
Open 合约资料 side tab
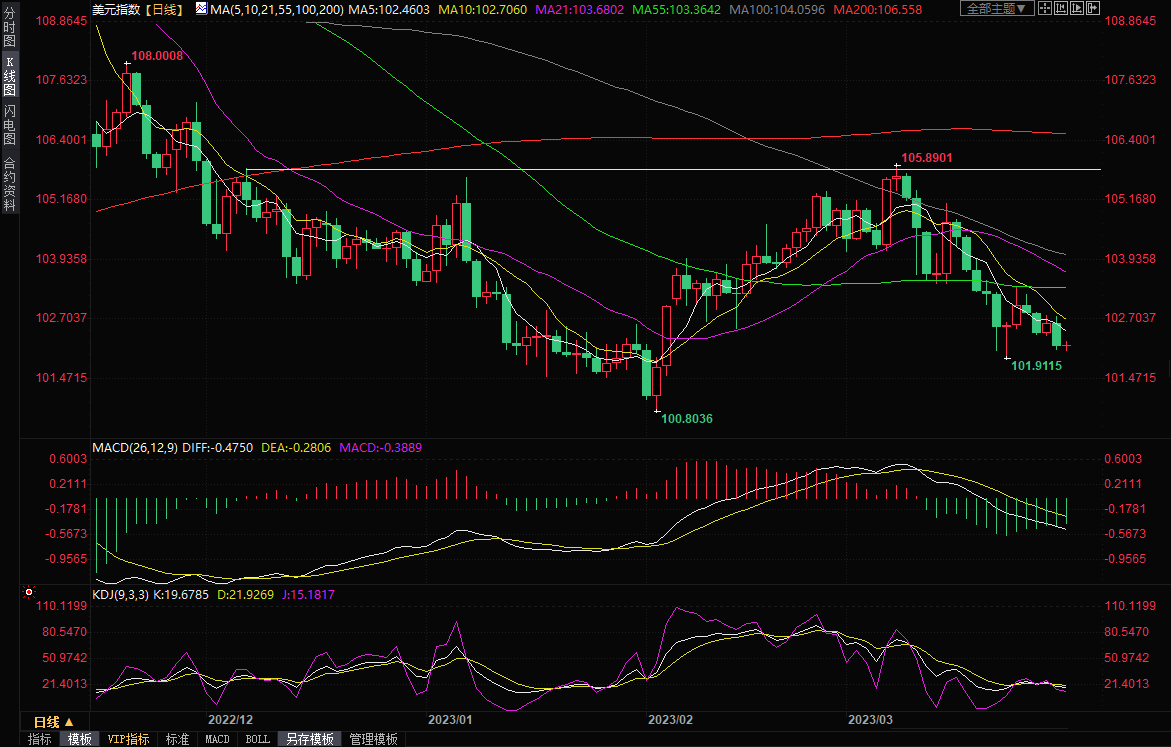[9, 184]
